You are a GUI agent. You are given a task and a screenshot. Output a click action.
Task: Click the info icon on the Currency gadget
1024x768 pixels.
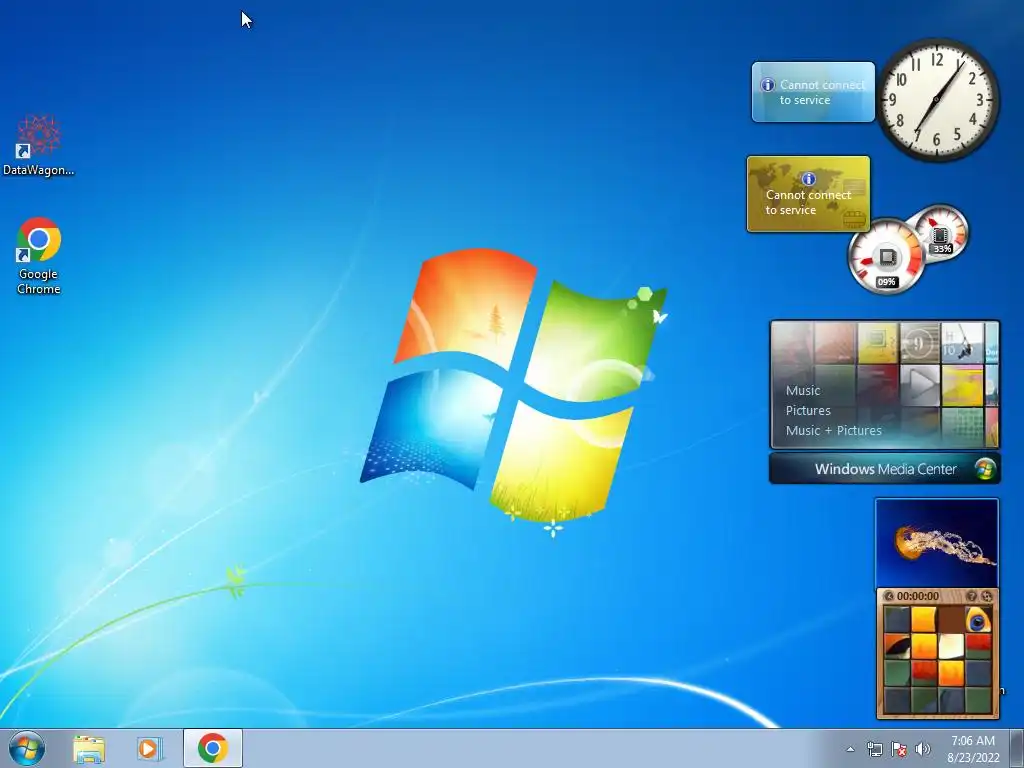point(808,178)
